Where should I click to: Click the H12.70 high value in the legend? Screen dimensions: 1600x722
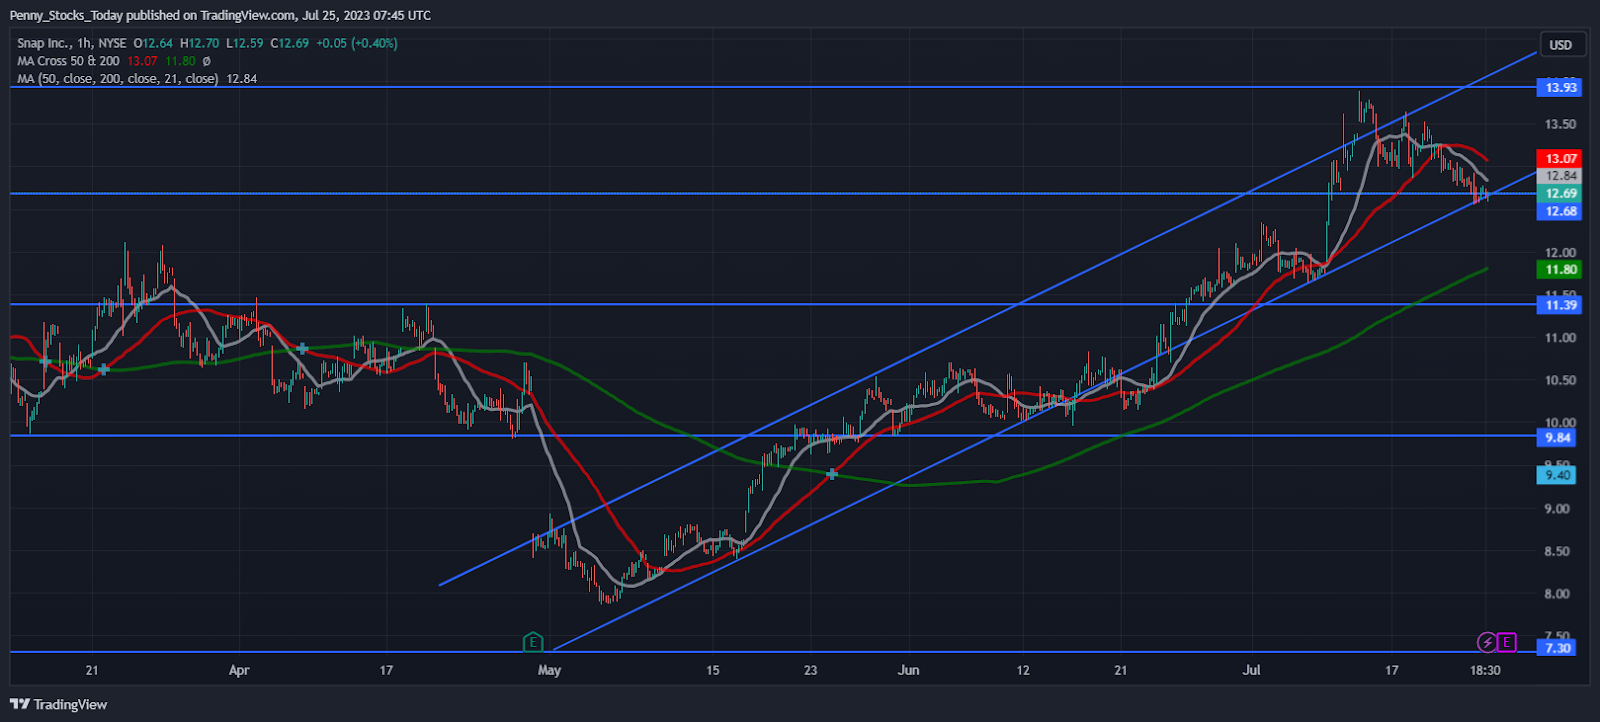coord(199,43)
